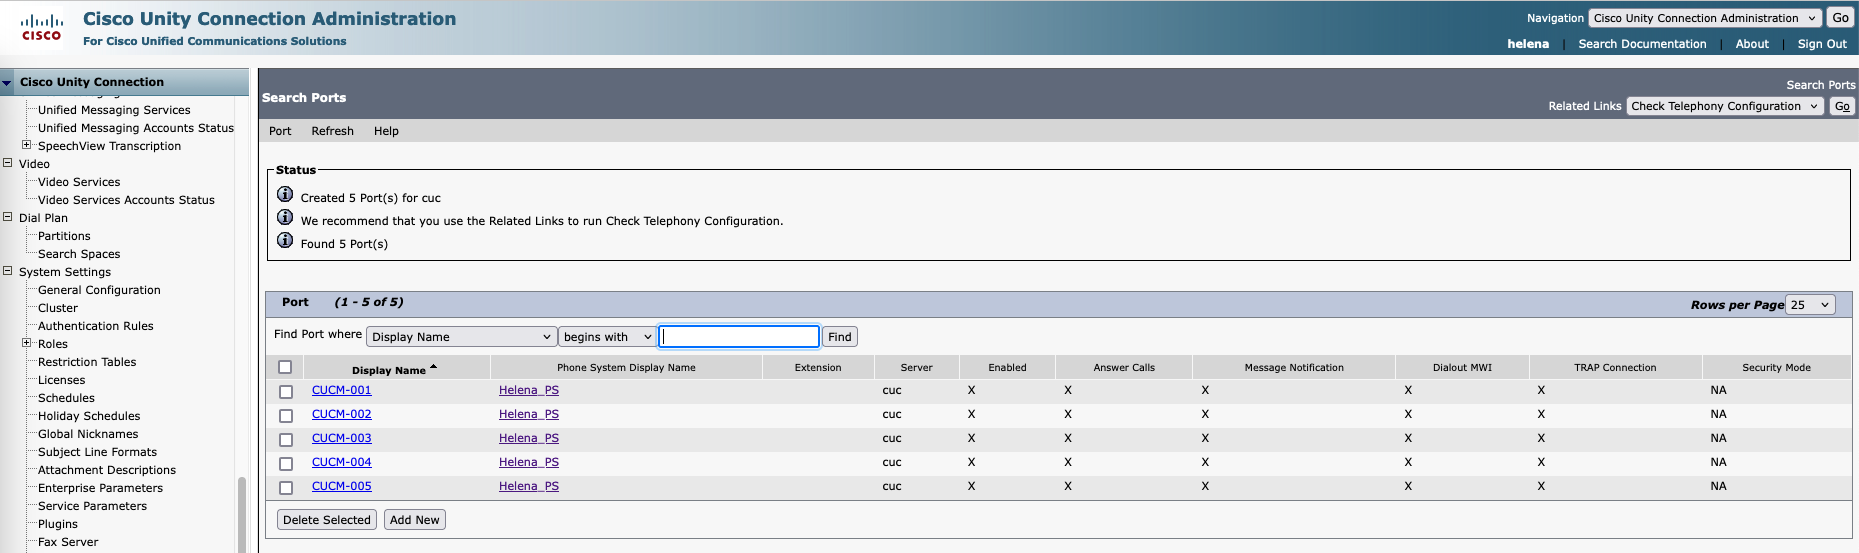This screenshot has height=553, width=1859.
Task: Expand the SpeechView Transcription node
Action: pyautogui.click(x=27, y=145)
